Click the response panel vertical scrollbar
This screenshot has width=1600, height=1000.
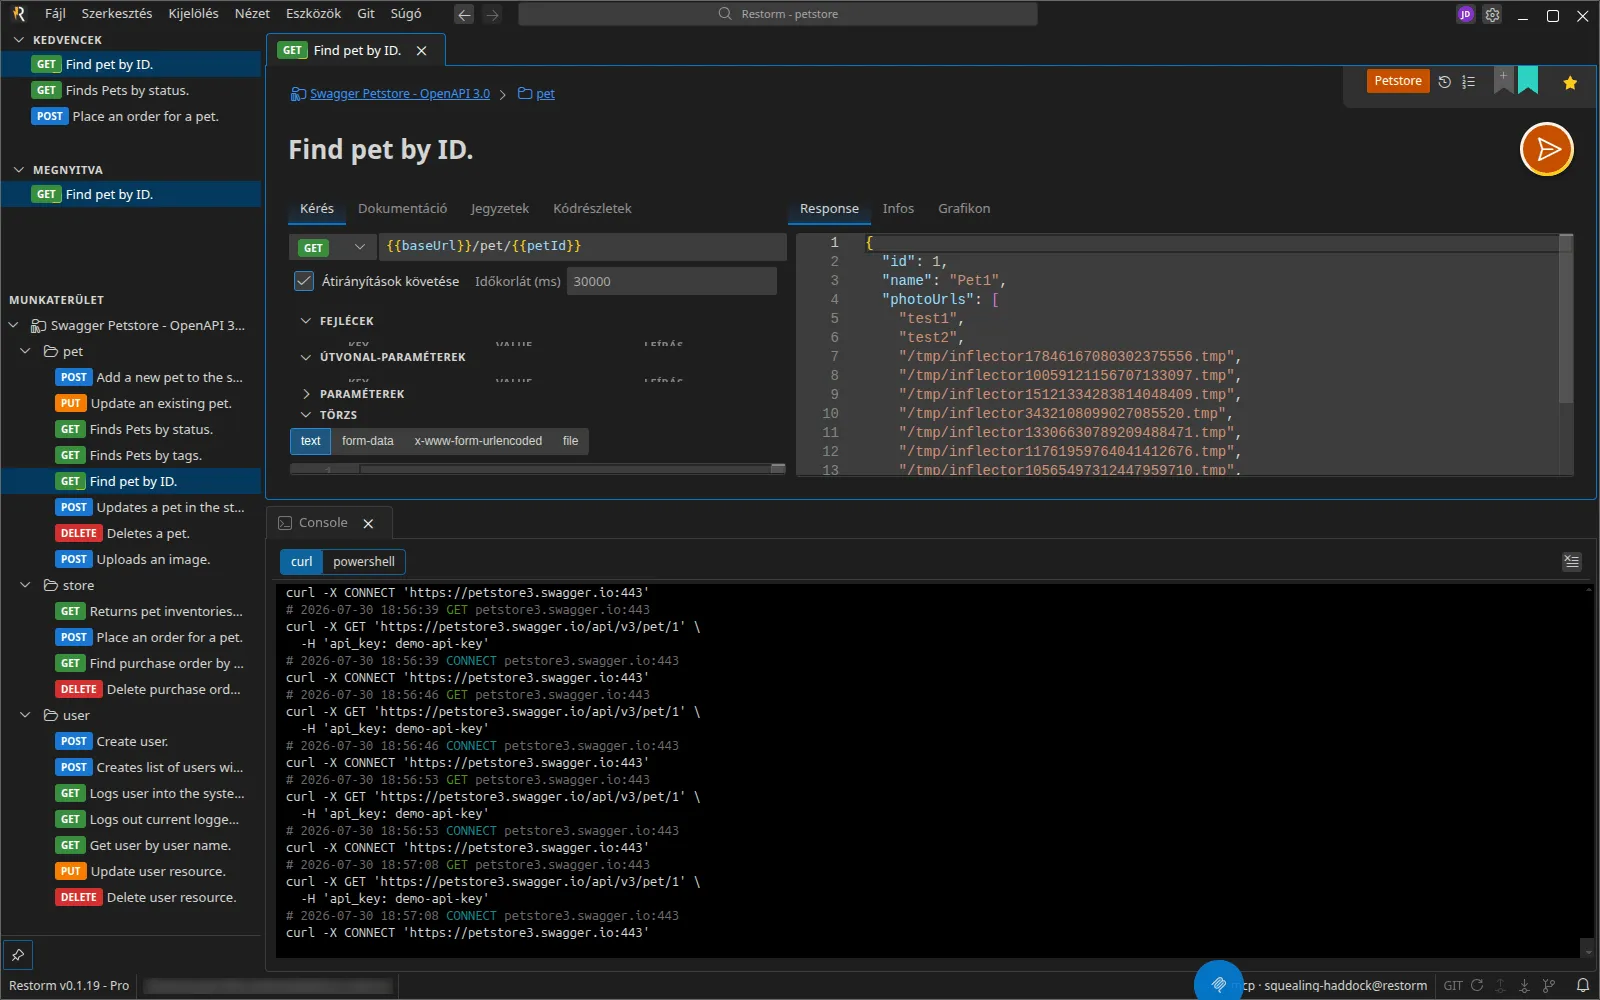coord(1566,320)
